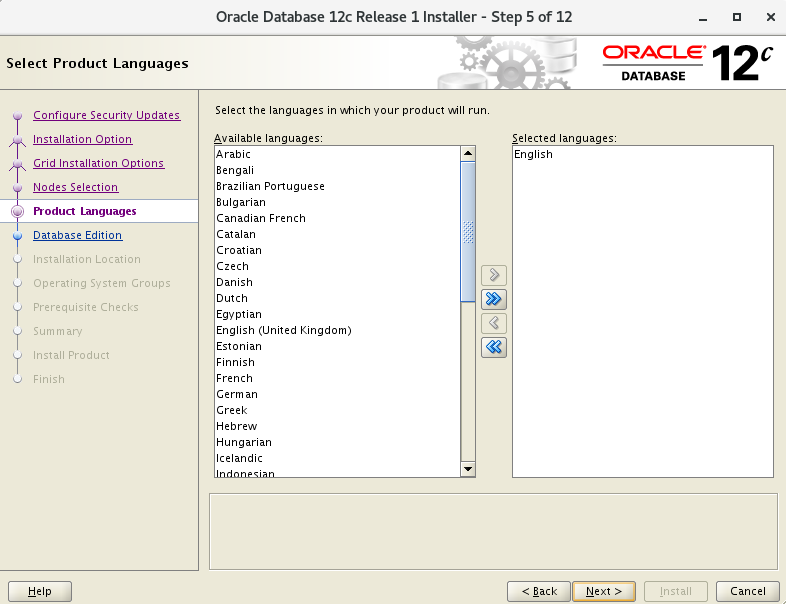Viewport: 786px width, 604px height.
Task: Click the add selected language arrow button
Action: pyautogui.click(x=494, y=275)
